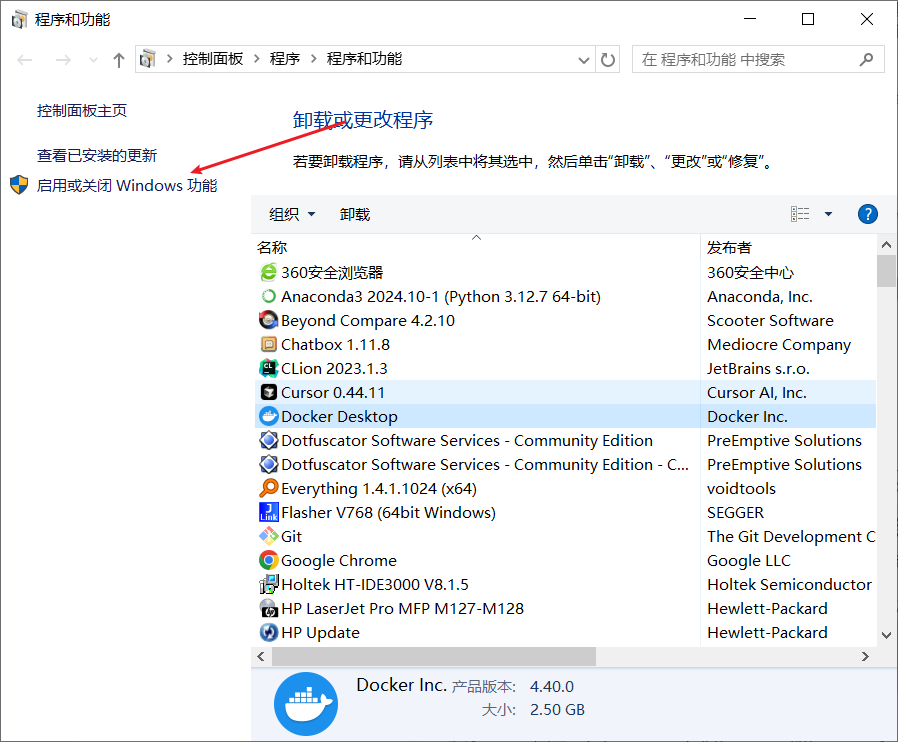Click the Anaconda3 green circle icon
Image resolution: width=898 pixels, height=742 pixels.
tap(268, 297)
